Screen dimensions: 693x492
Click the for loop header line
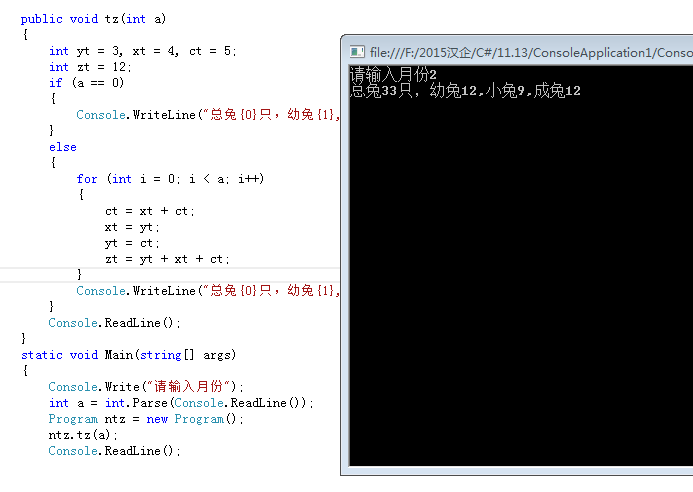click(170, 179)
